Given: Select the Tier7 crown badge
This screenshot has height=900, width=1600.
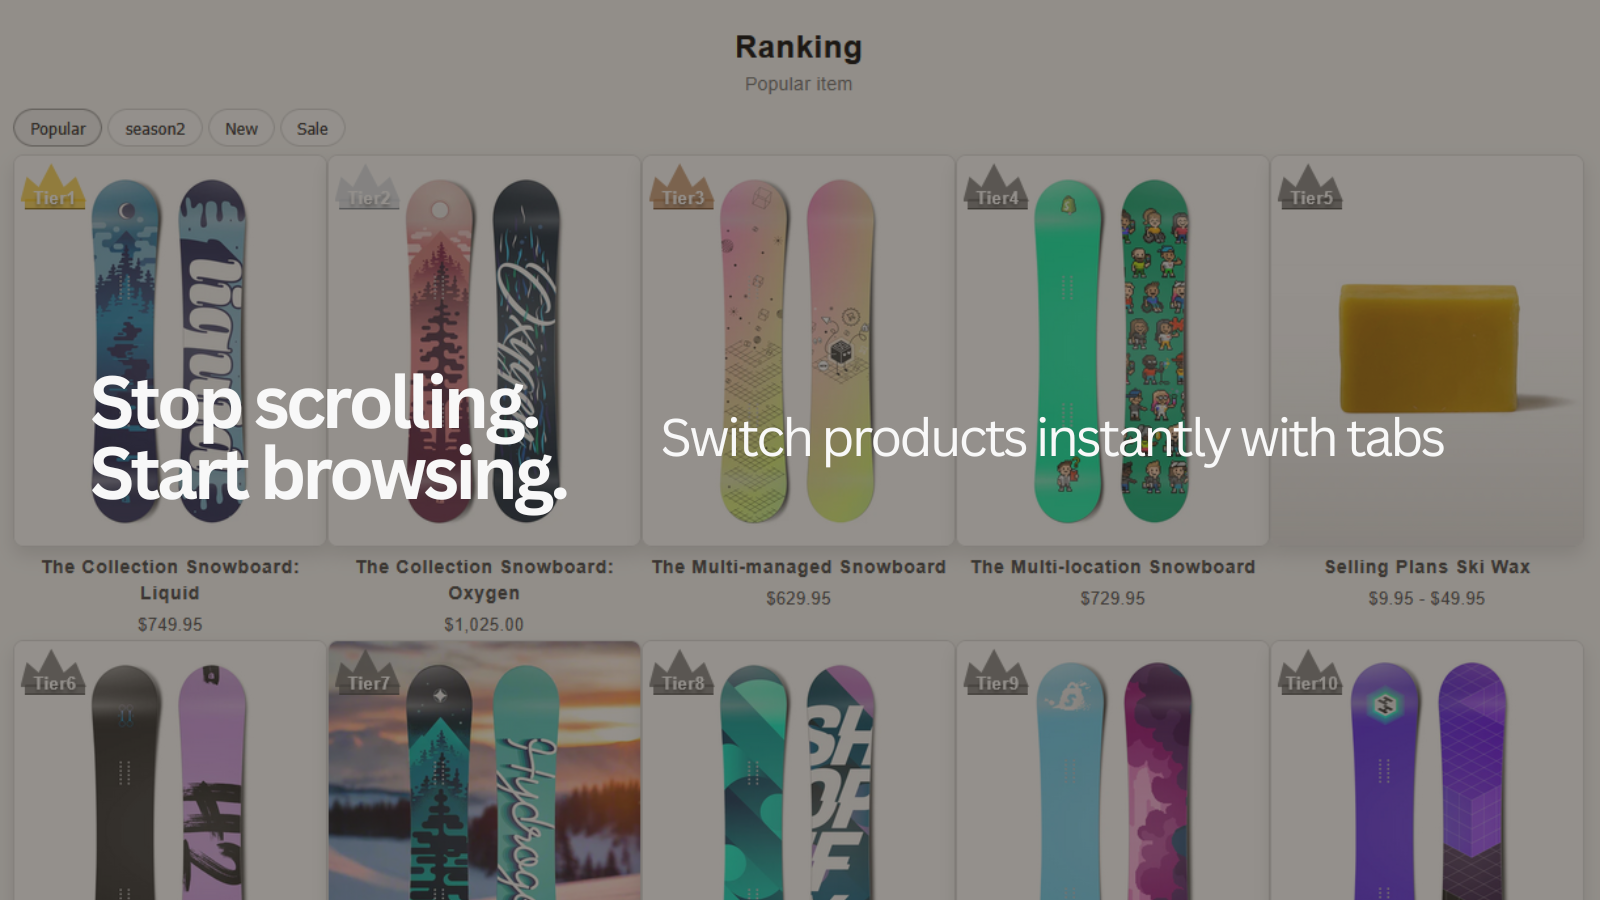Looking at the screenshot, I should point(367,679).
